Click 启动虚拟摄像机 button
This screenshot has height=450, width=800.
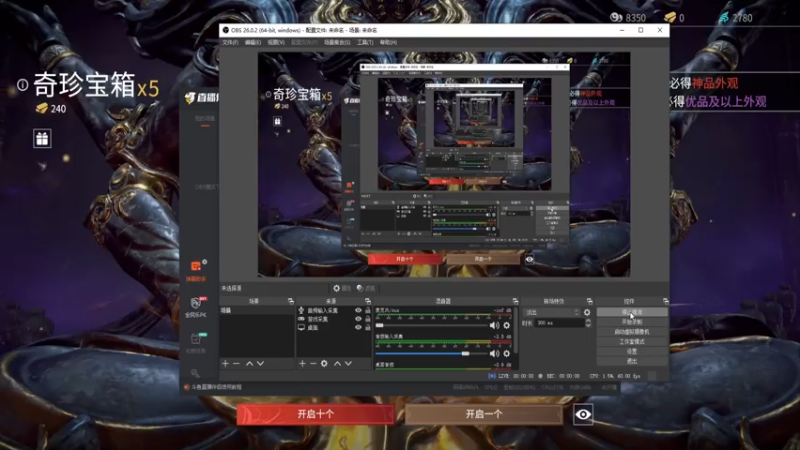[x=632, y=332]
